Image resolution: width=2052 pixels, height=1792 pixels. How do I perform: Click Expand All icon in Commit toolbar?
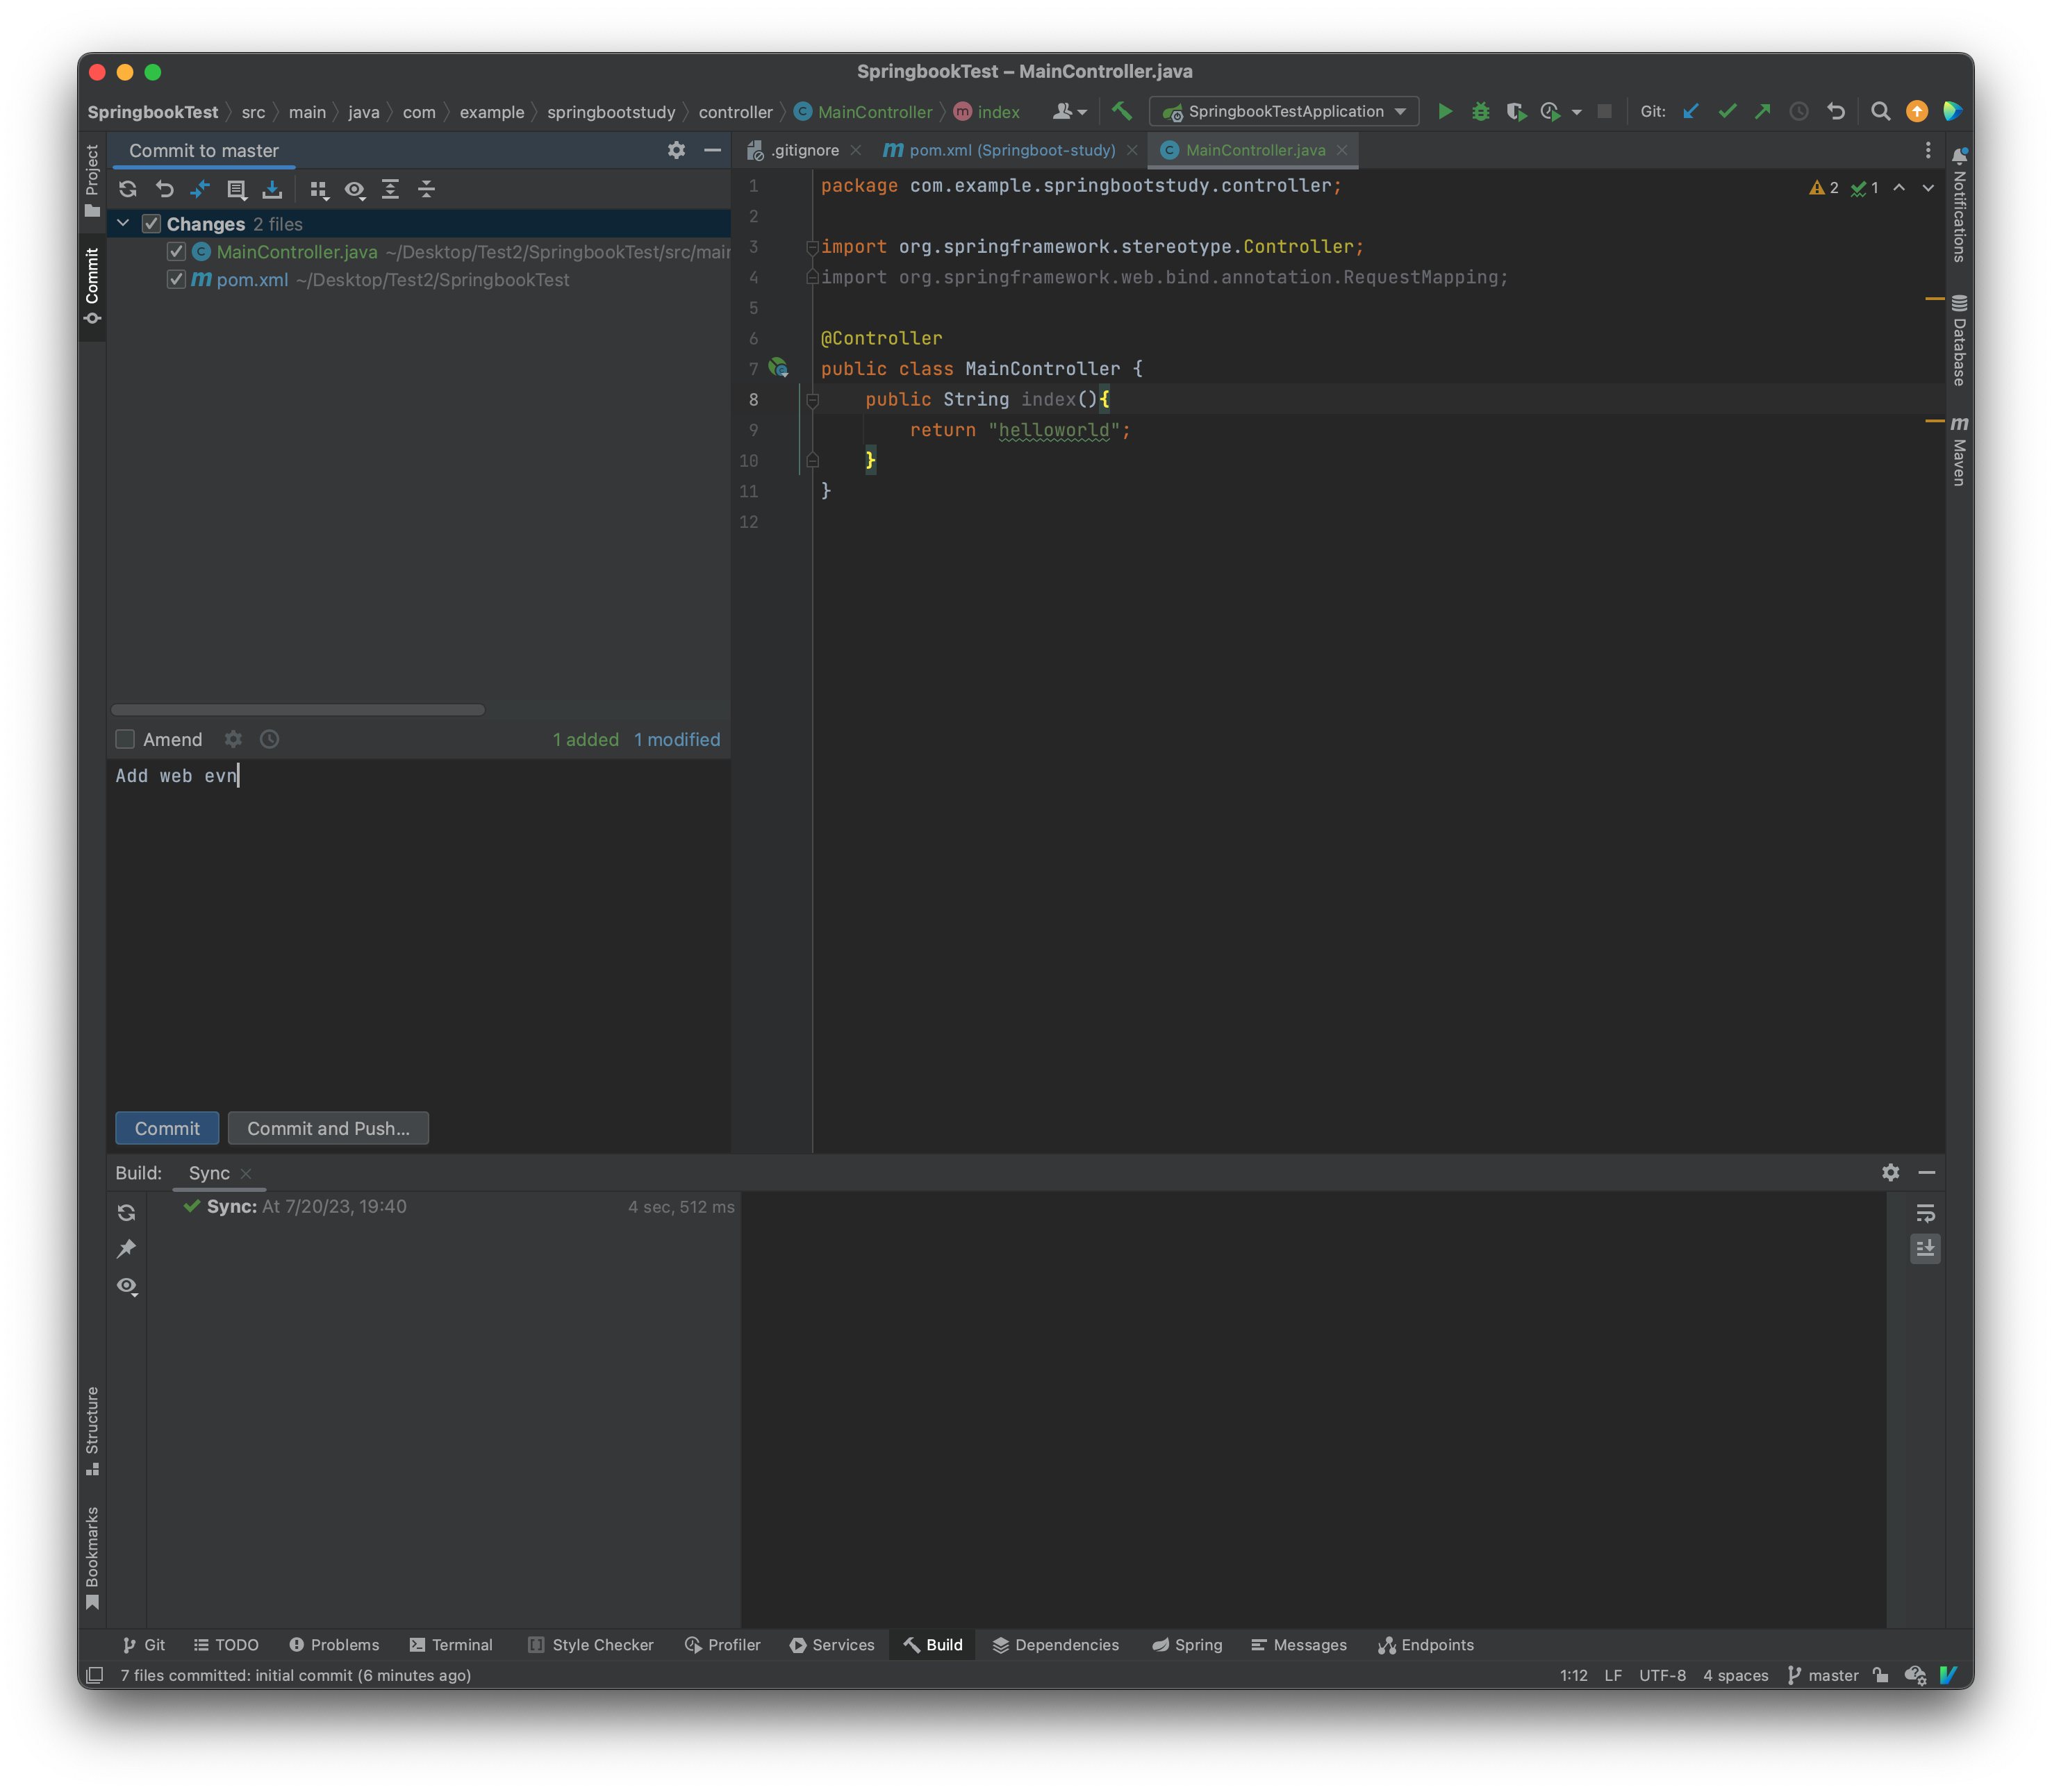tap(391, 189)
